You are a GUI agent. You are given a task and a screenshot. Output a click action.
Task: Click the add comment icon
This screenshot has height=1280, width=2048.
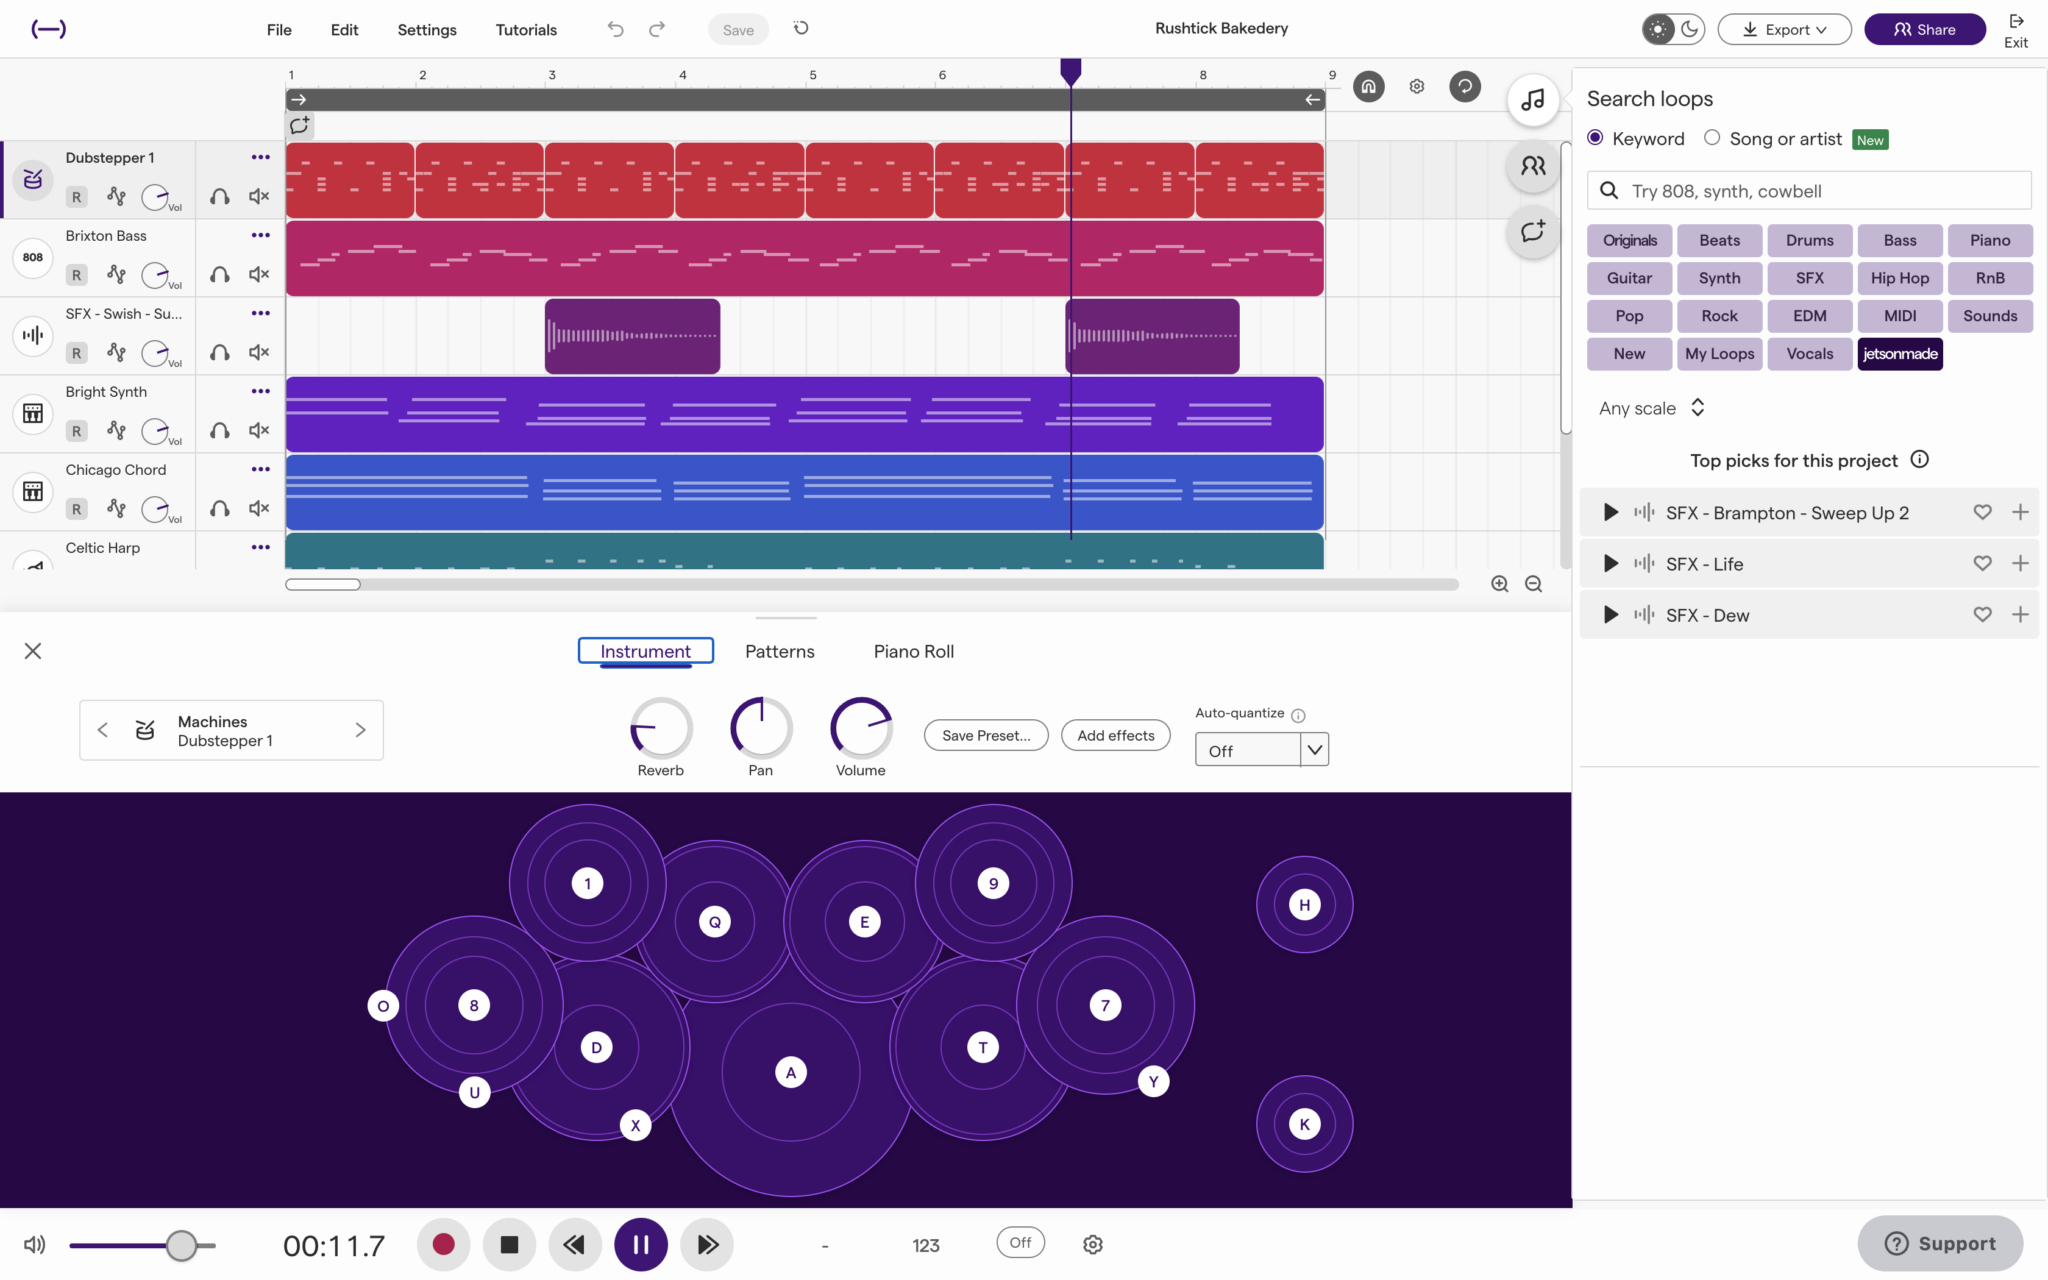(1533, 232)
